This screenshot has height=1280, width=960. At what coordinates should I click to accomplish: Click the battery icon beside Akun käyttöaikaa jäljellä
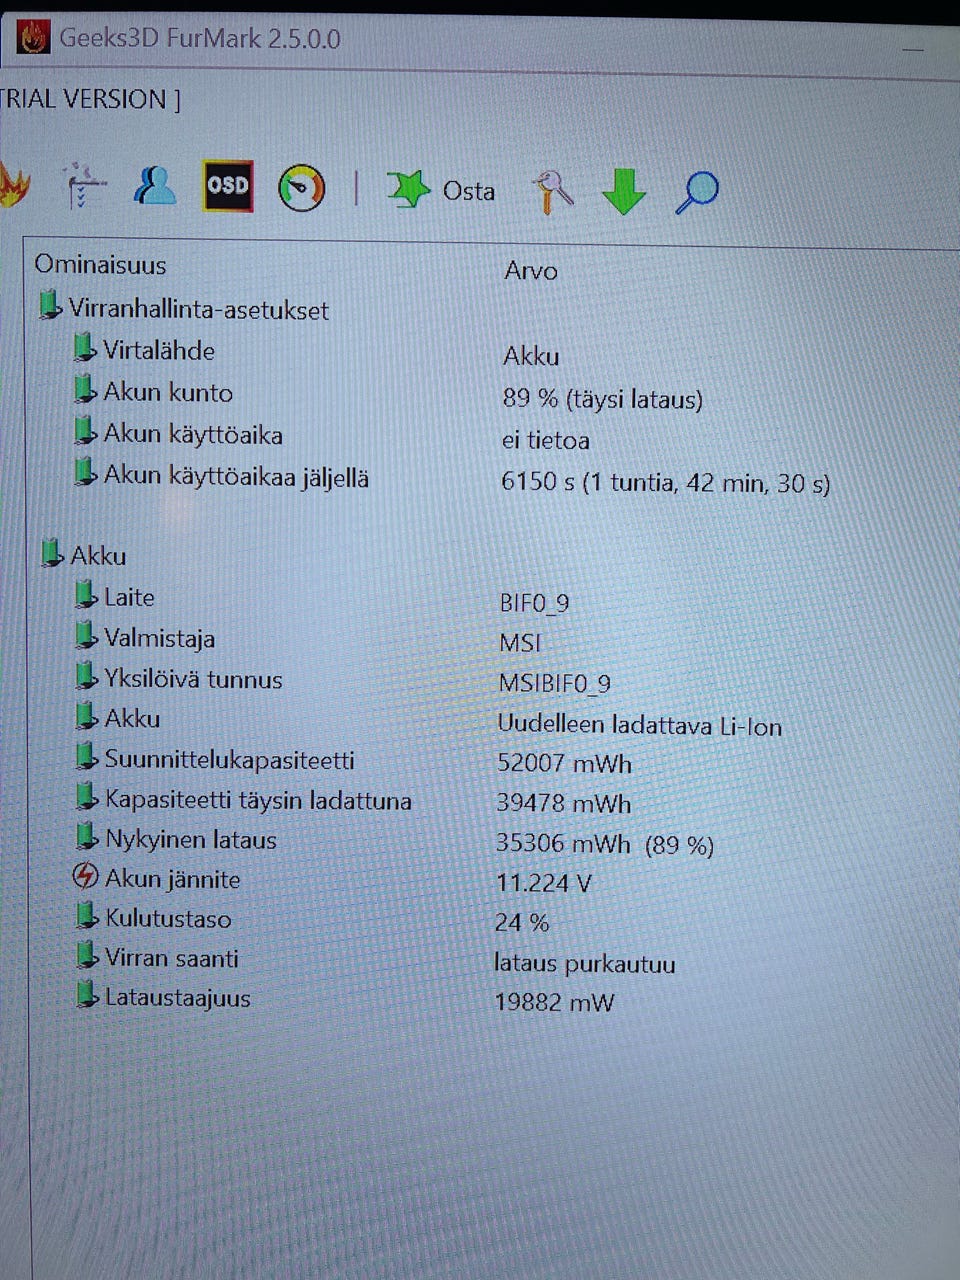pyautogui.click(x=86, y=472)
